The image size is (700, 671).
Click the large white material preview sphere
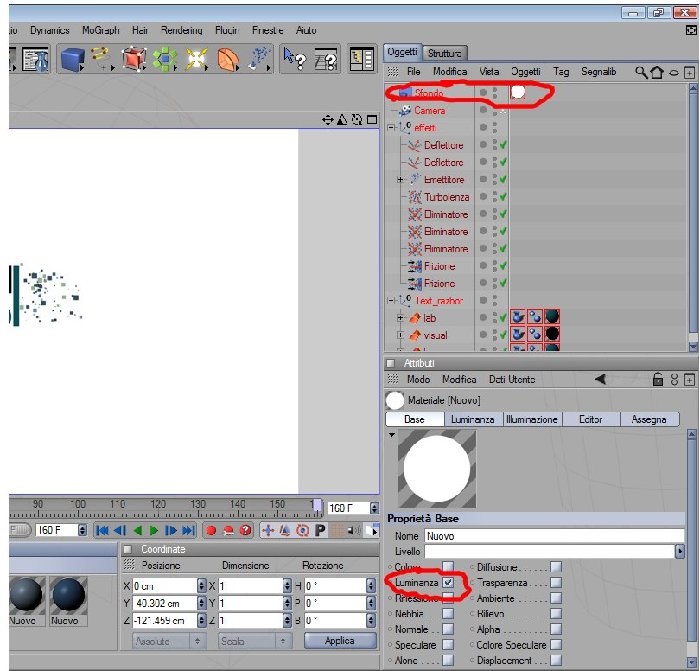[437, 469]
